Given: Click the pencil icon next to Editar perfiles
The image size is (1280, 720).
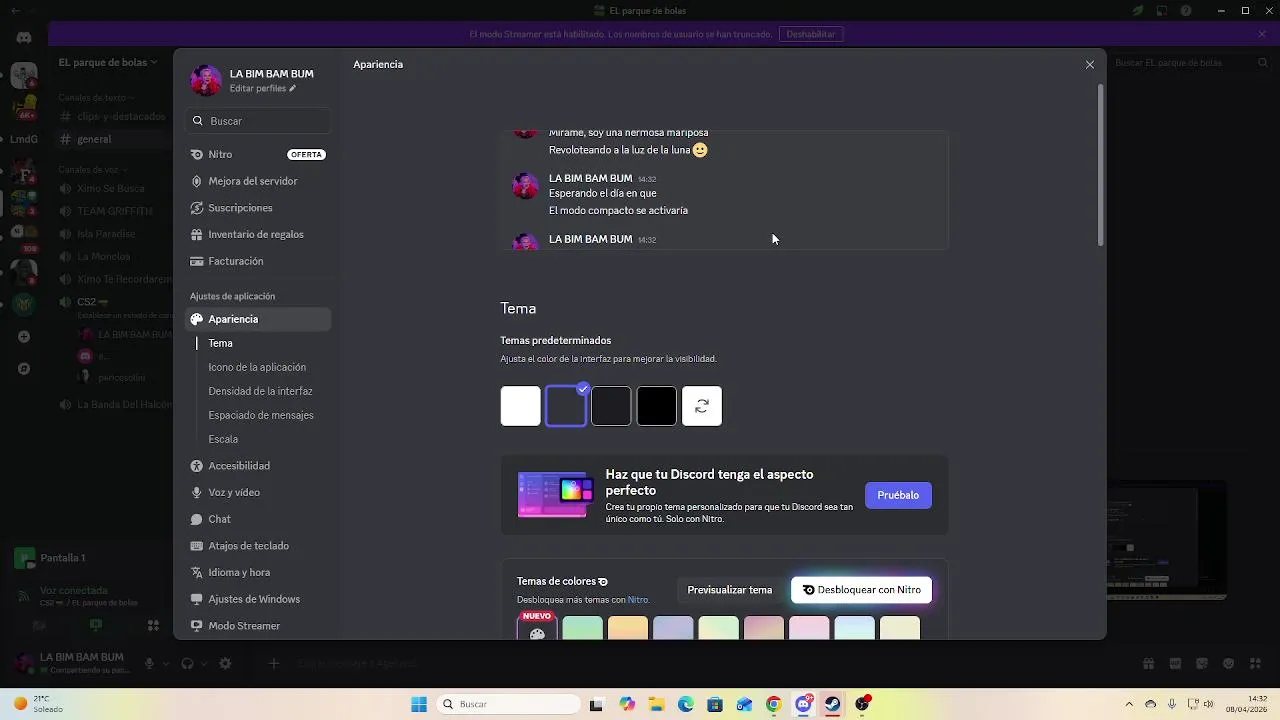Looking at the screenshot, I should click(x=293, y=89).
